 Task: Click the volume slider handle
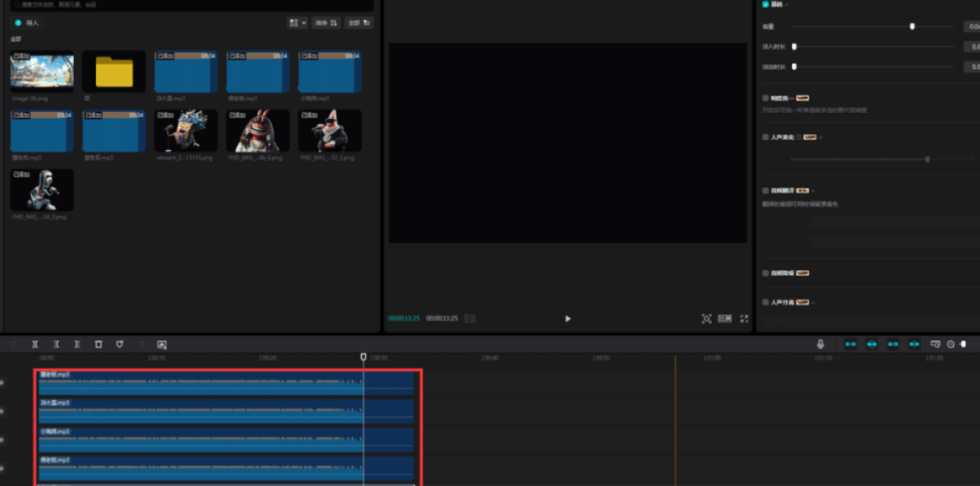click(912, 26)
